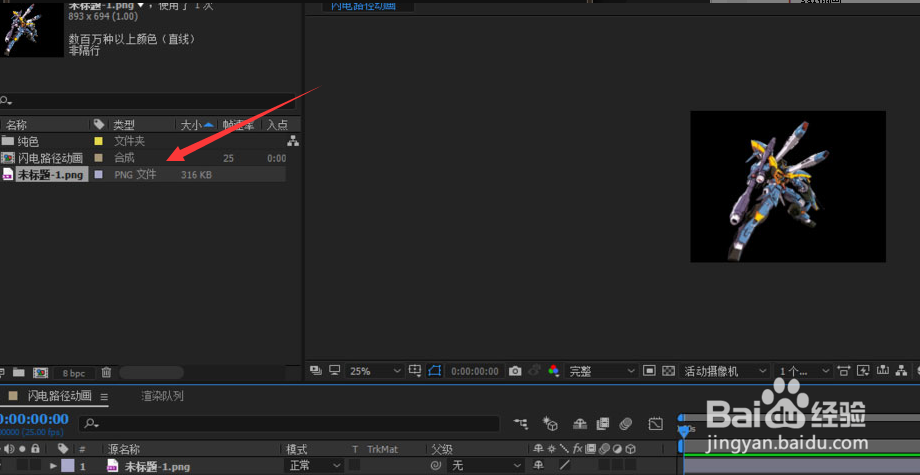Open the 无 parent layer dropdown

click(x=485, y=466)
